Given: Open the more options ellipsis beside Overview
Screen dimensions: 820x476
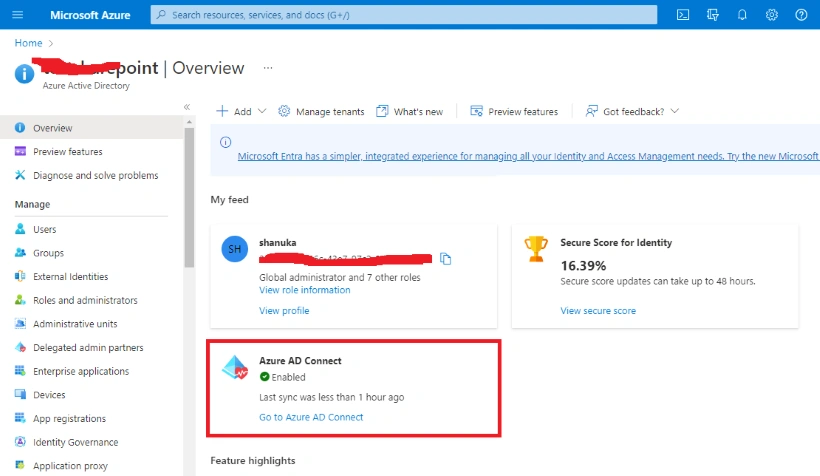Looking at the screenshot, I should (x=268, y=68).
